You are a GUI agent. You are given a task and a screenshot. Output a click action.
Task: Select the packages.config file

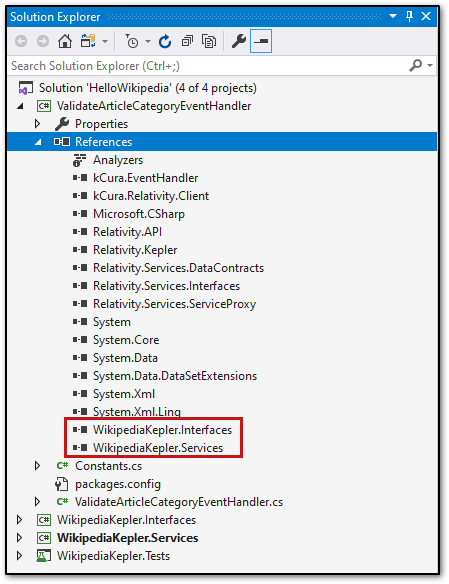tap(118, 484)
